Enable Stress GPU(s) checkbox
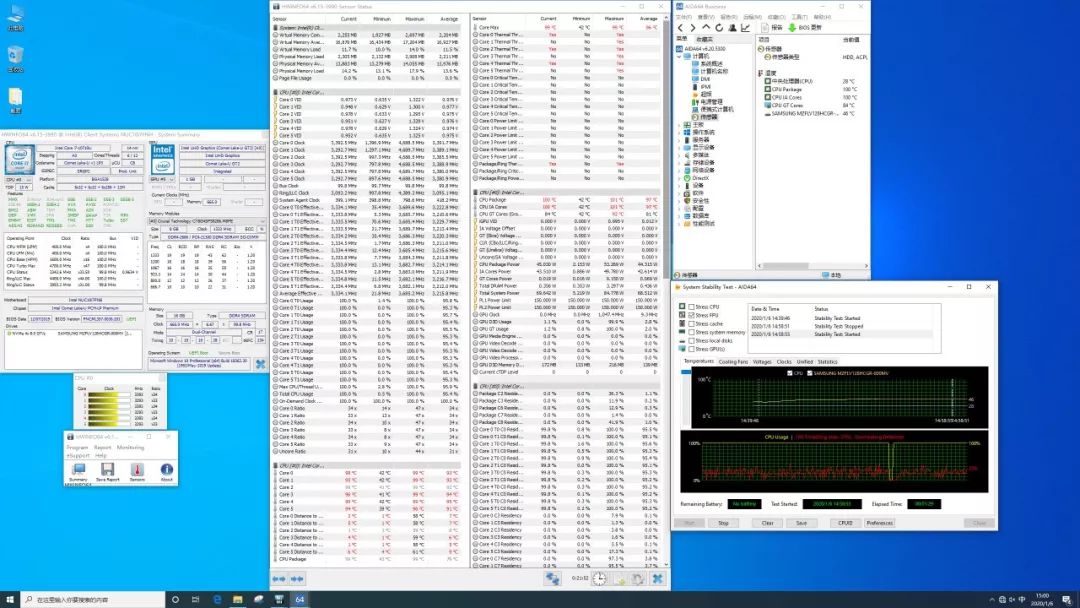The height and width of the screenshot is (608, 1080). click(692, 349)
